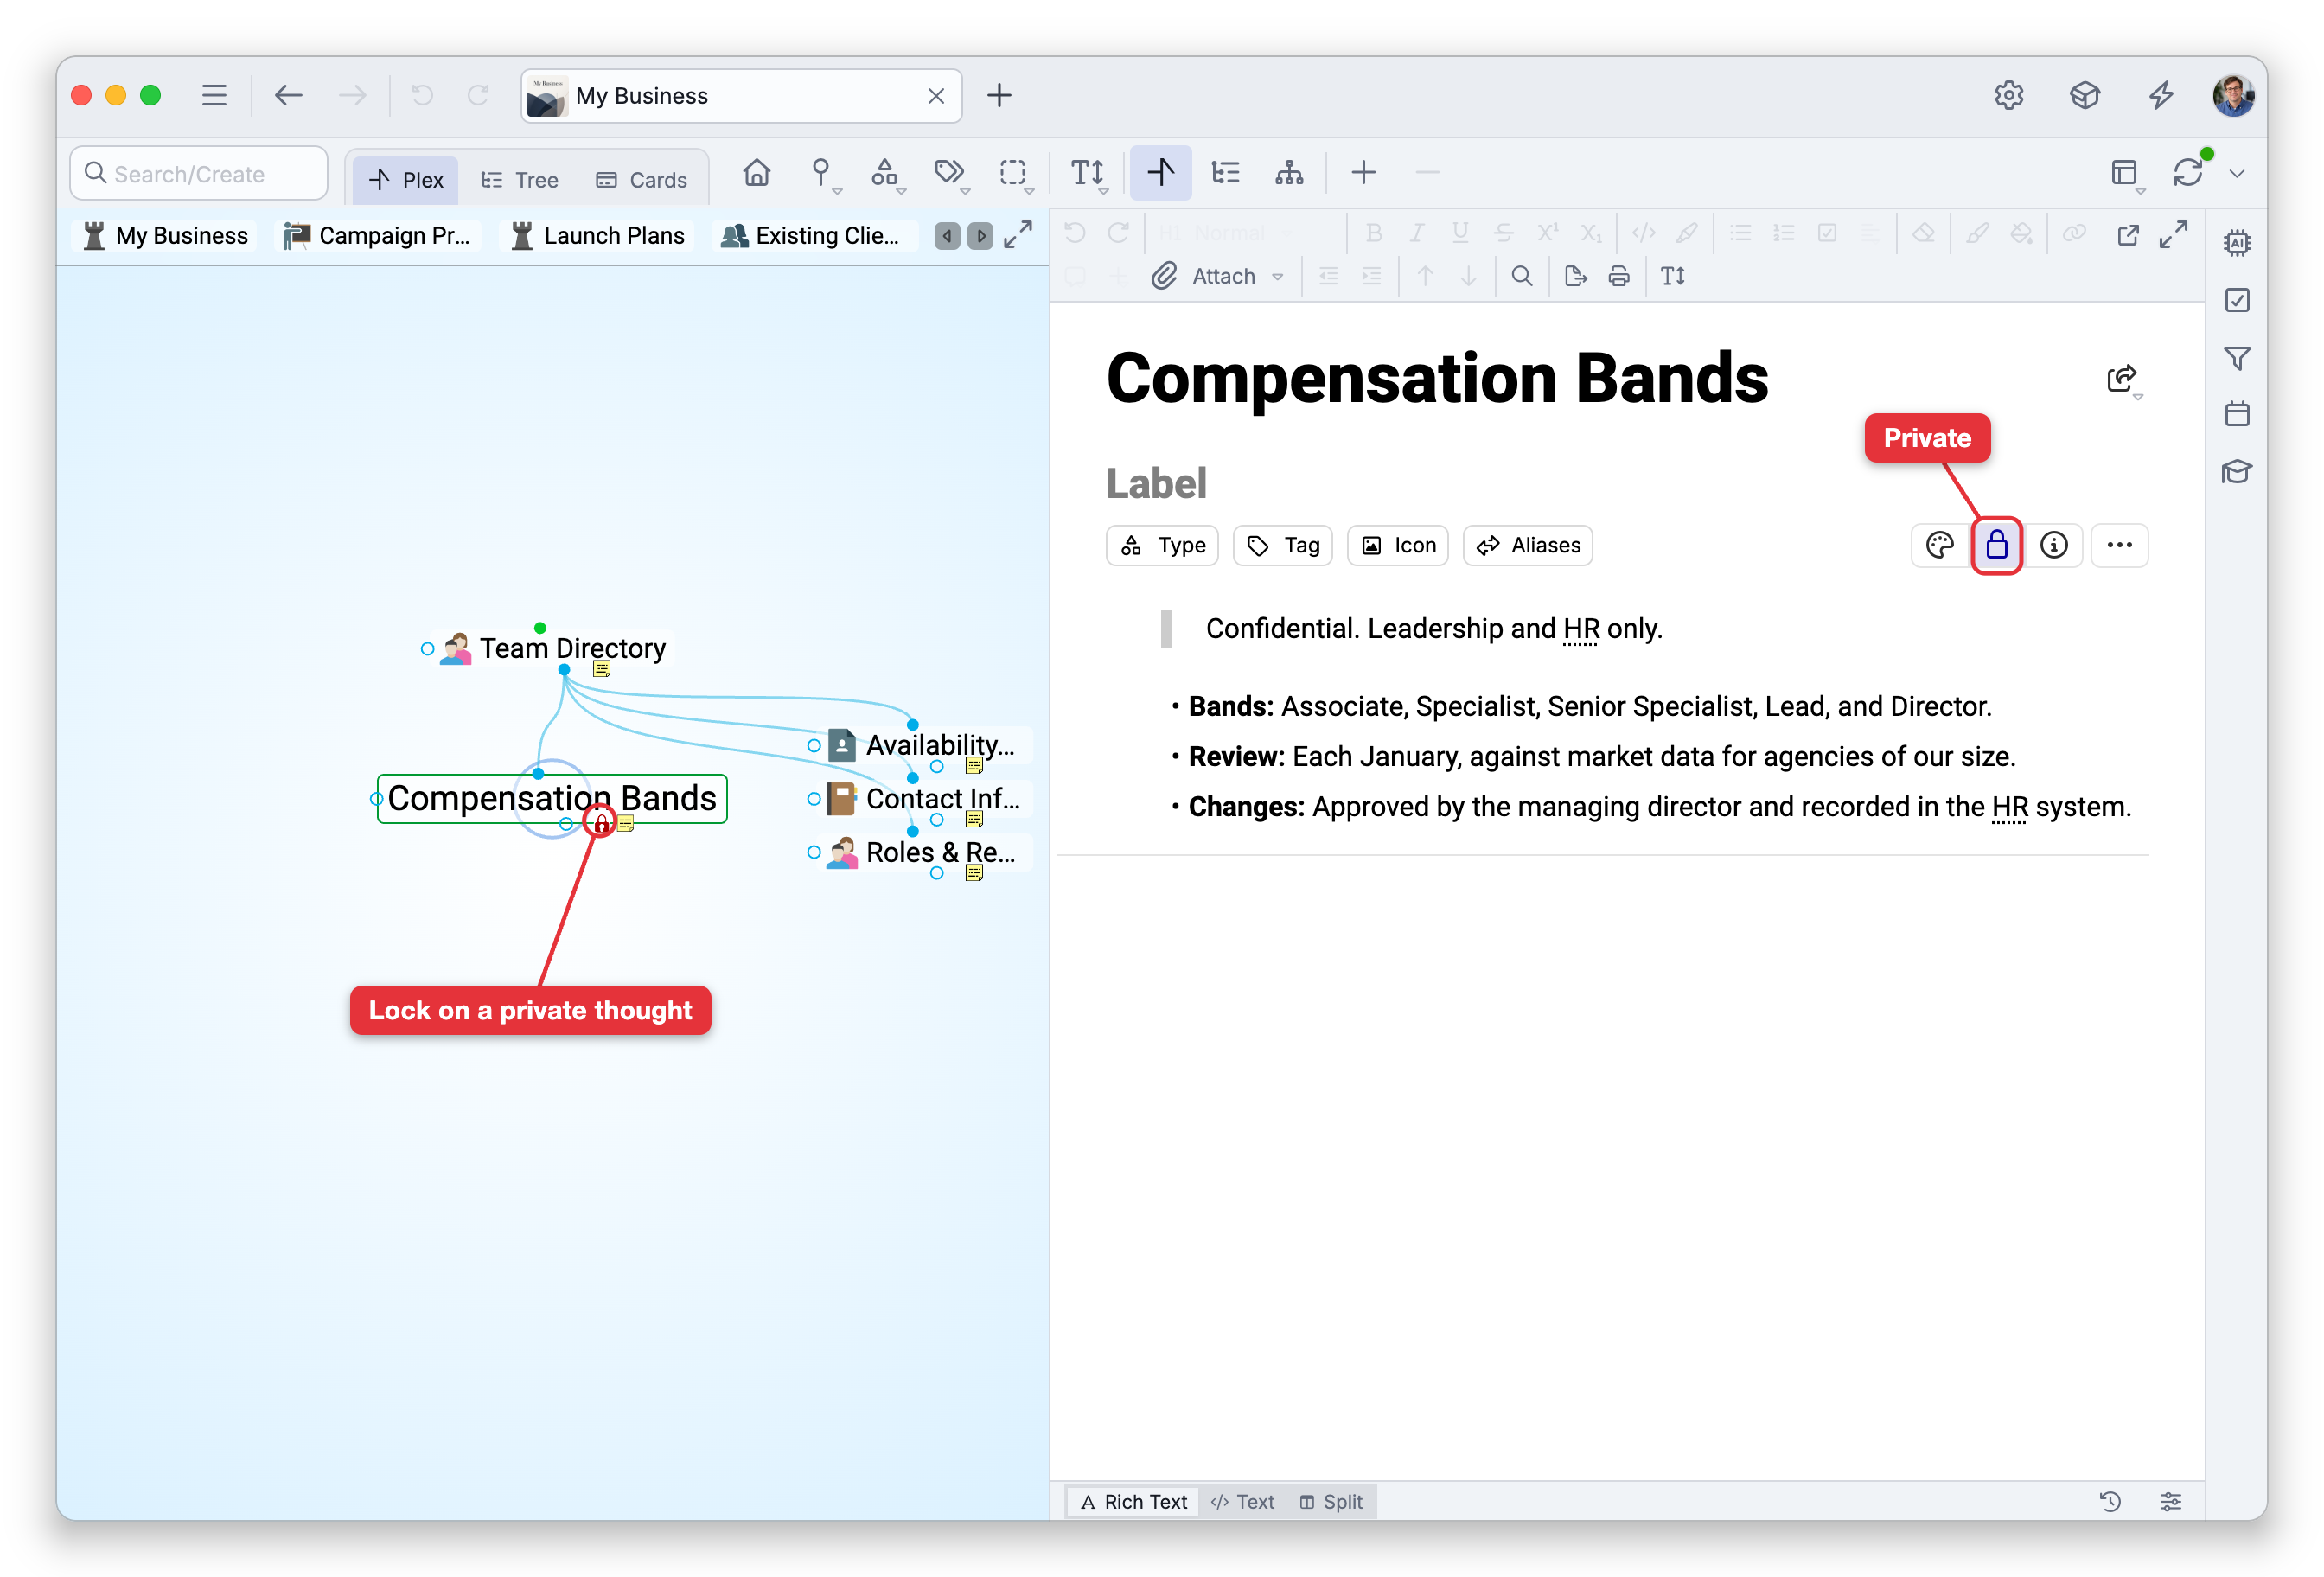The width and height of the screenshot is (2324, 1577).
Task: Click the Icon button
Action: click(1398, 545)
